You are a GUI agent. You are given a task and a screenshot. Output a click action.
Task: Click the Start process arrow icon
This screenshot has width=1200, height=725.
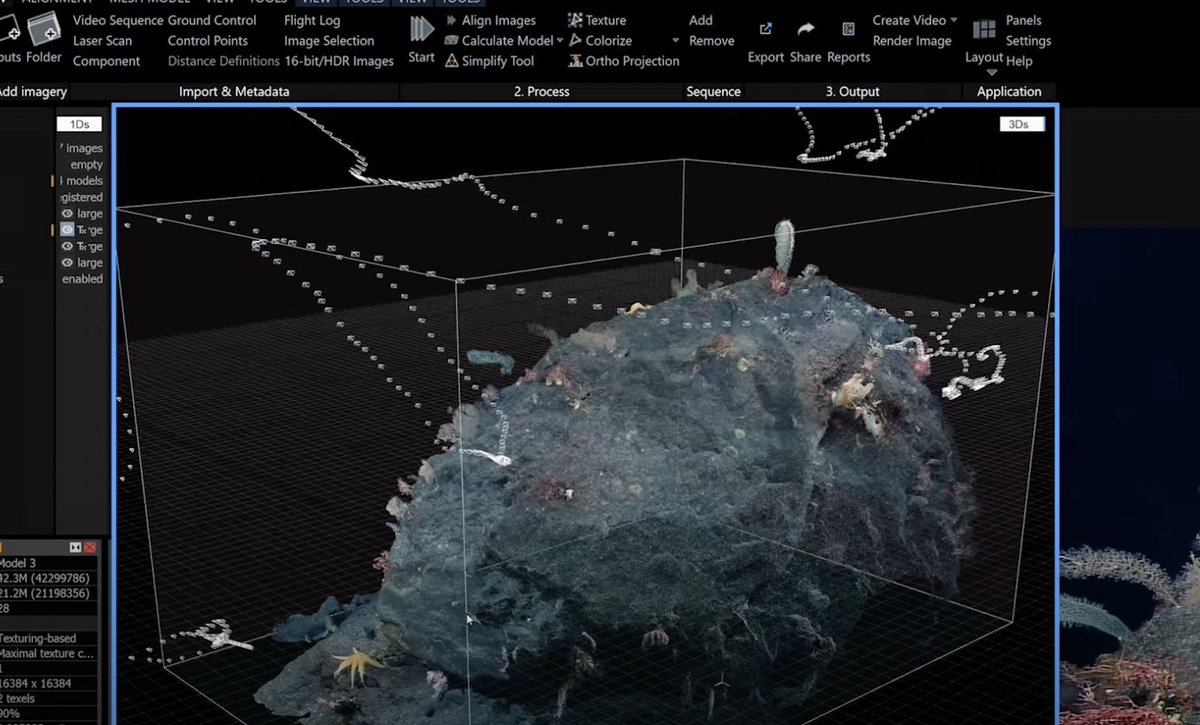421,30
